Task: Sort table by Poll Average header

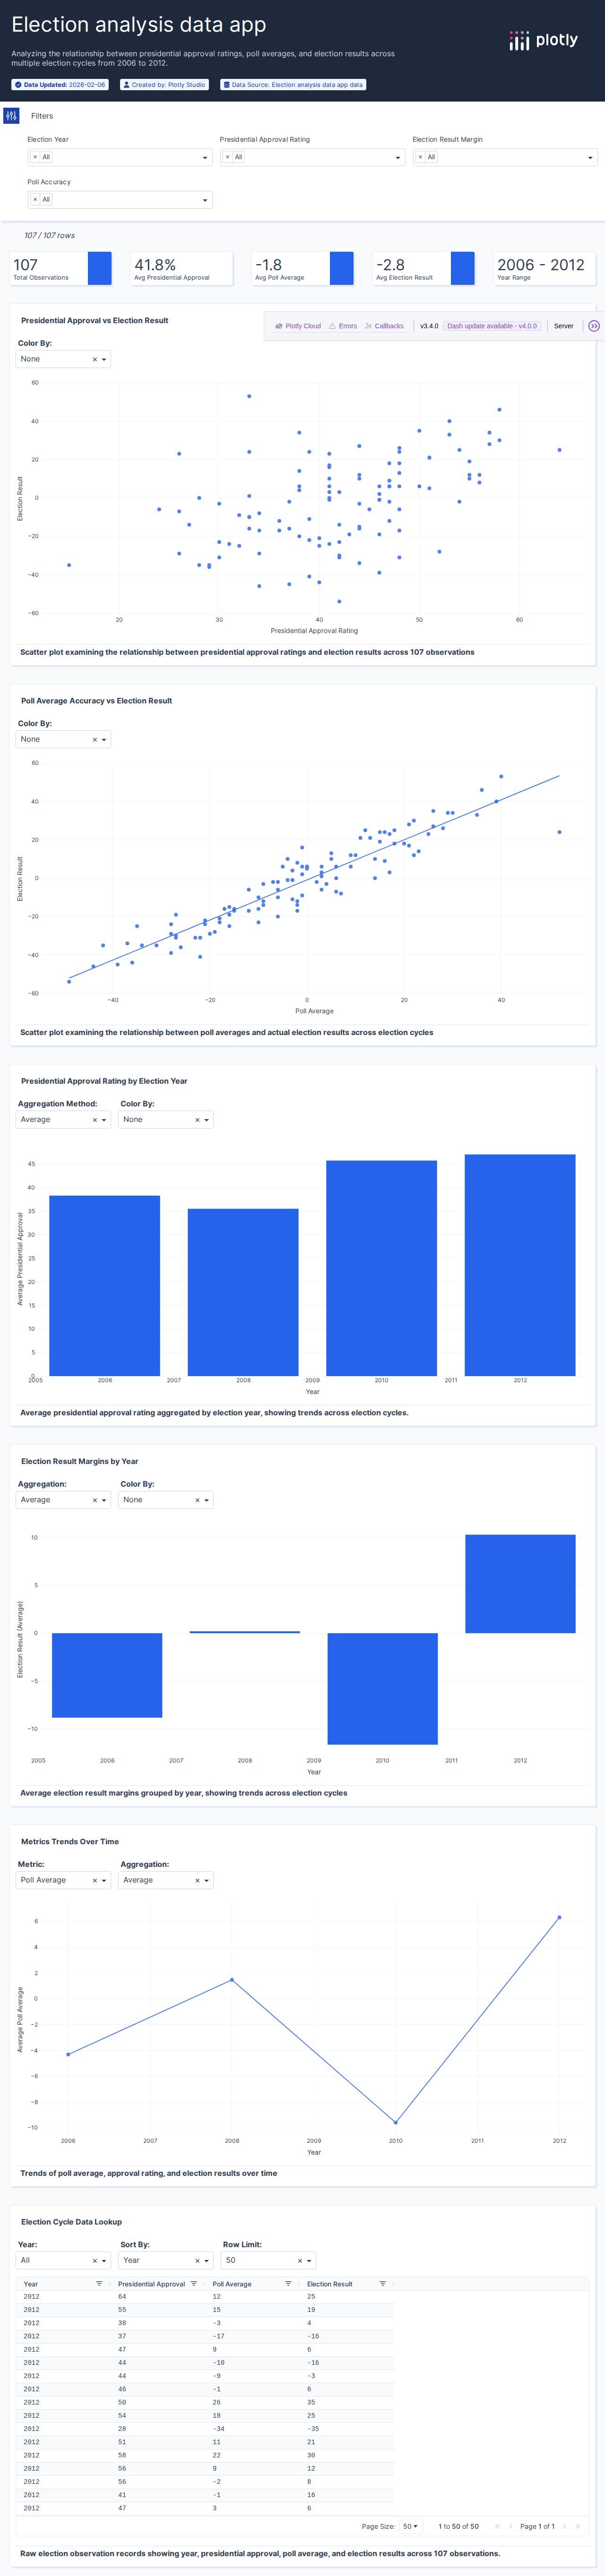Action: 232,2284
